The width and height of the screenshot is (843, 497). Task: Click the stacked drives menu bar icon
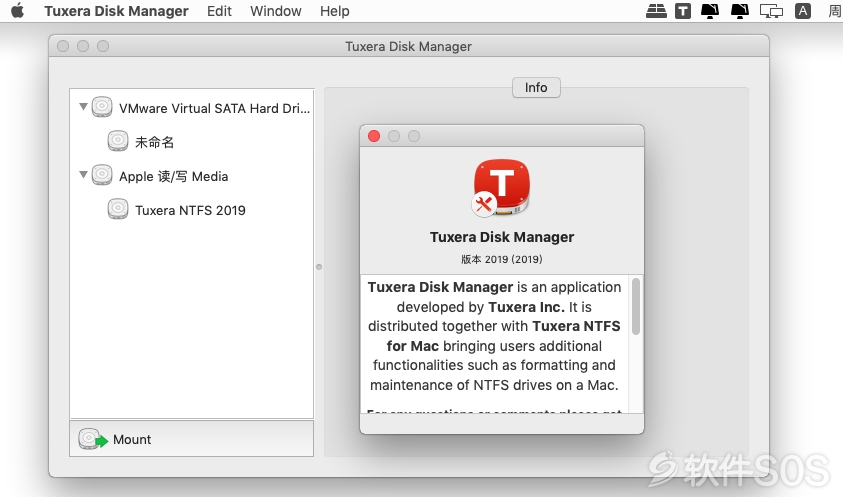pos(656,11)
